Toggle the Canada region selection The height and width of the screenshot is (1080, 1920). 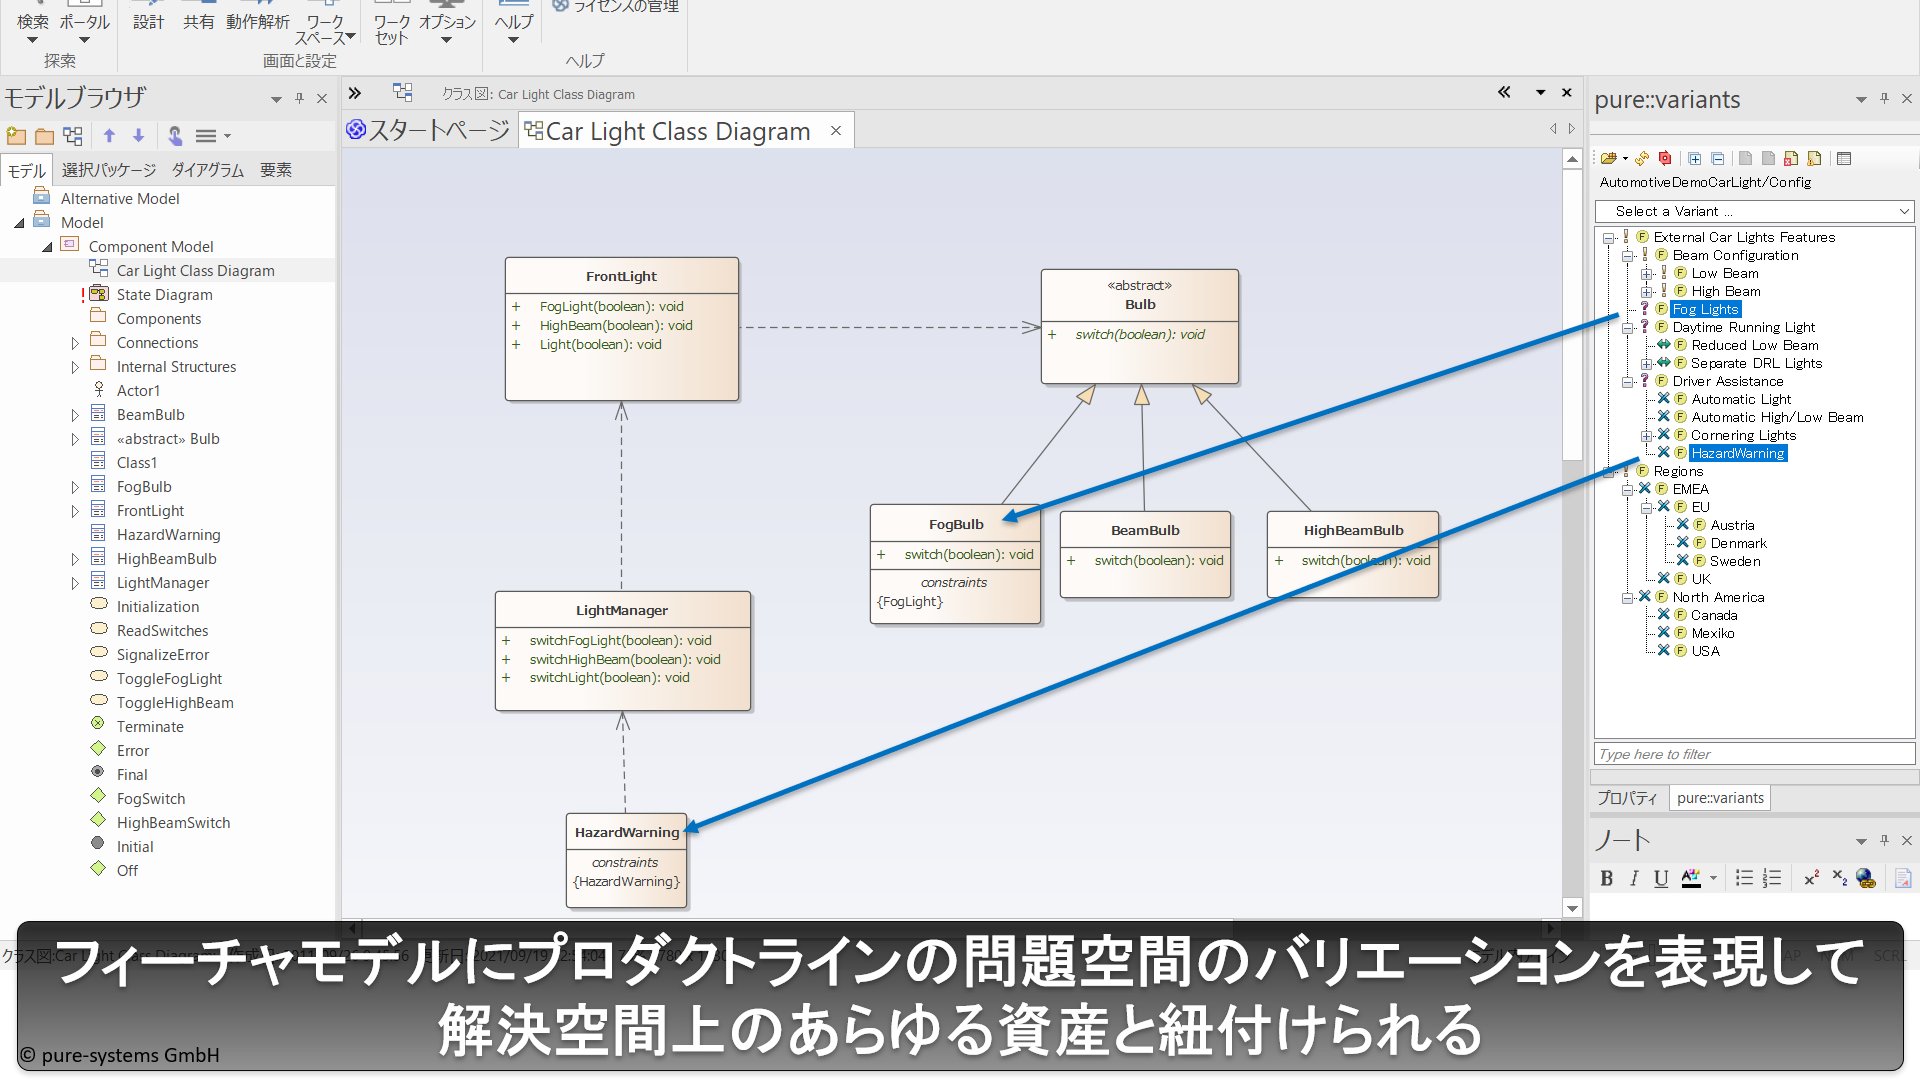[1664, 615]
